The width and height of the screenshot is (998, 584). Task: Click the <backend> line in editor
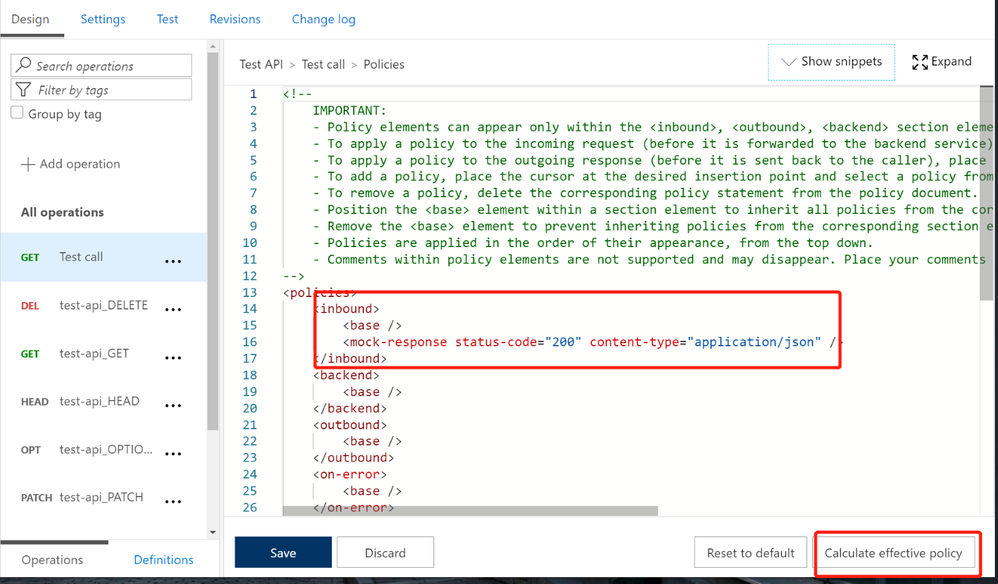[x=346, y=375]
